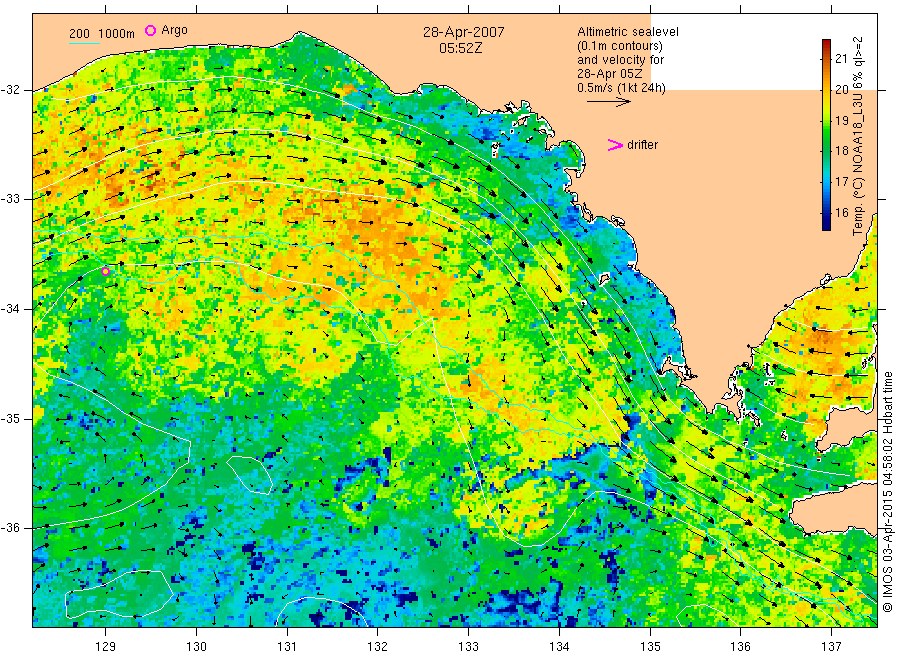Click the 21 value on the color bar
The height and width of the screenshot is (660, 900).
[x=841, y=59]
